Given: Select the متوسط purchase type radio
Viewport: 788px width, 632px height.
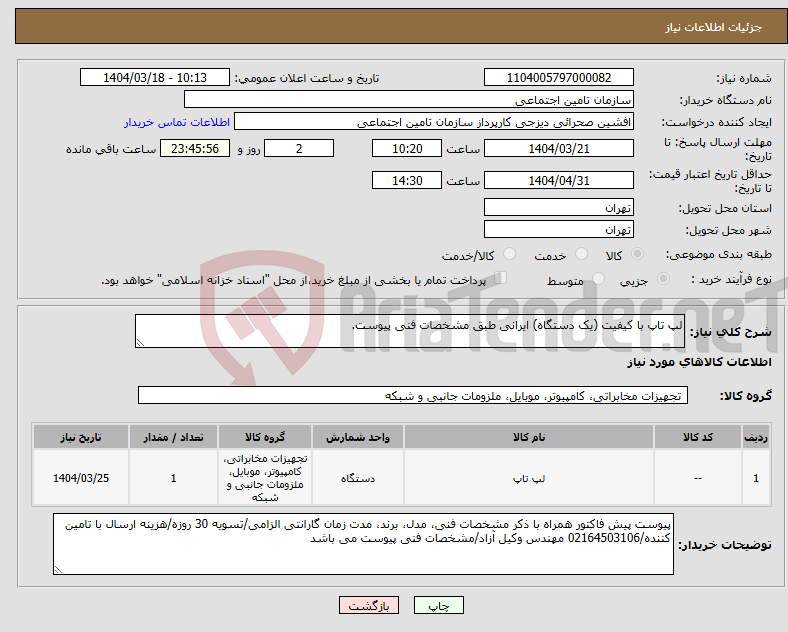Looking at the screenshot, I should [x=599, y=278].
